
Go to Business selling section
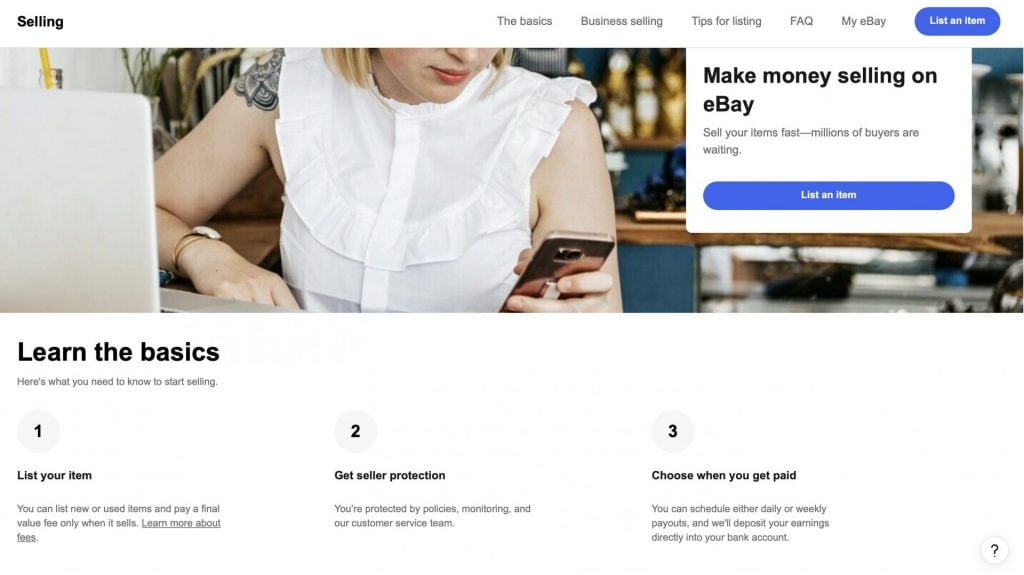click(x=622, y=21)
